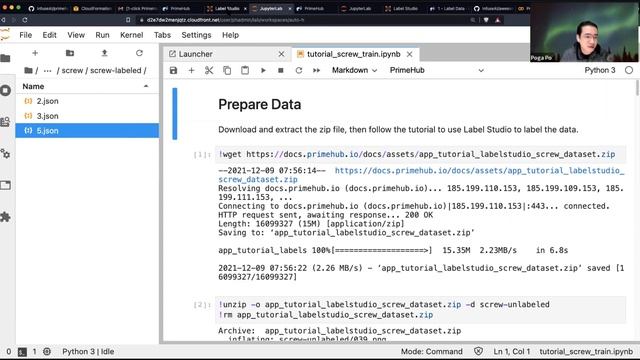The height and width of the screenshot is (360, 640).
Task: Click the wget command code cell
Action: (x=420, y=154)
